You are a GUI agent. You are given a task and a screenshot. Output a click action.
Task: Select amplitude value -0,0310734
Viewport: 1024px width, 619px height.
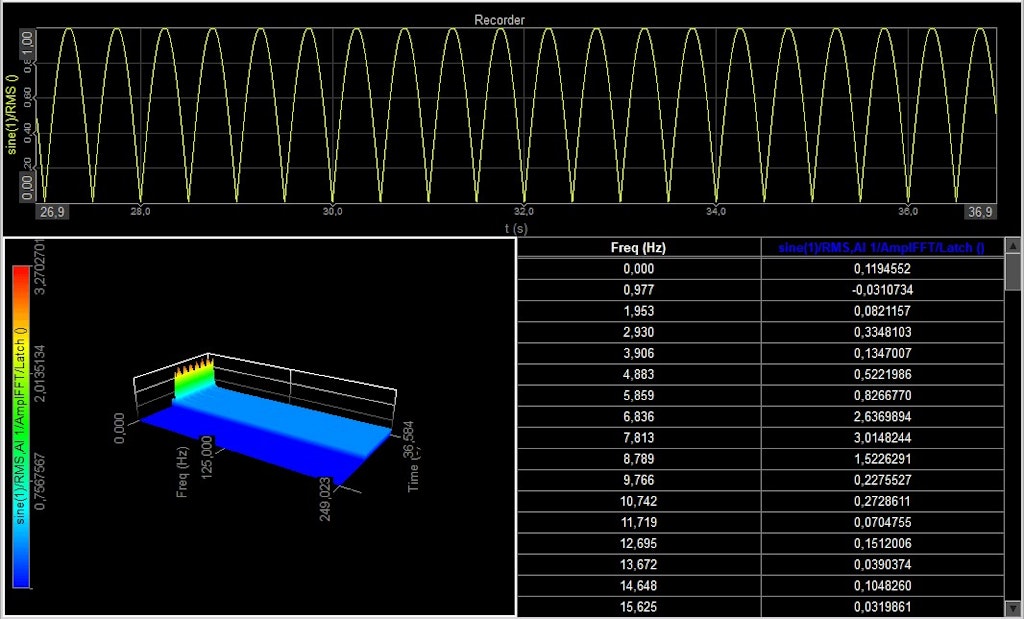pos(882,289)
